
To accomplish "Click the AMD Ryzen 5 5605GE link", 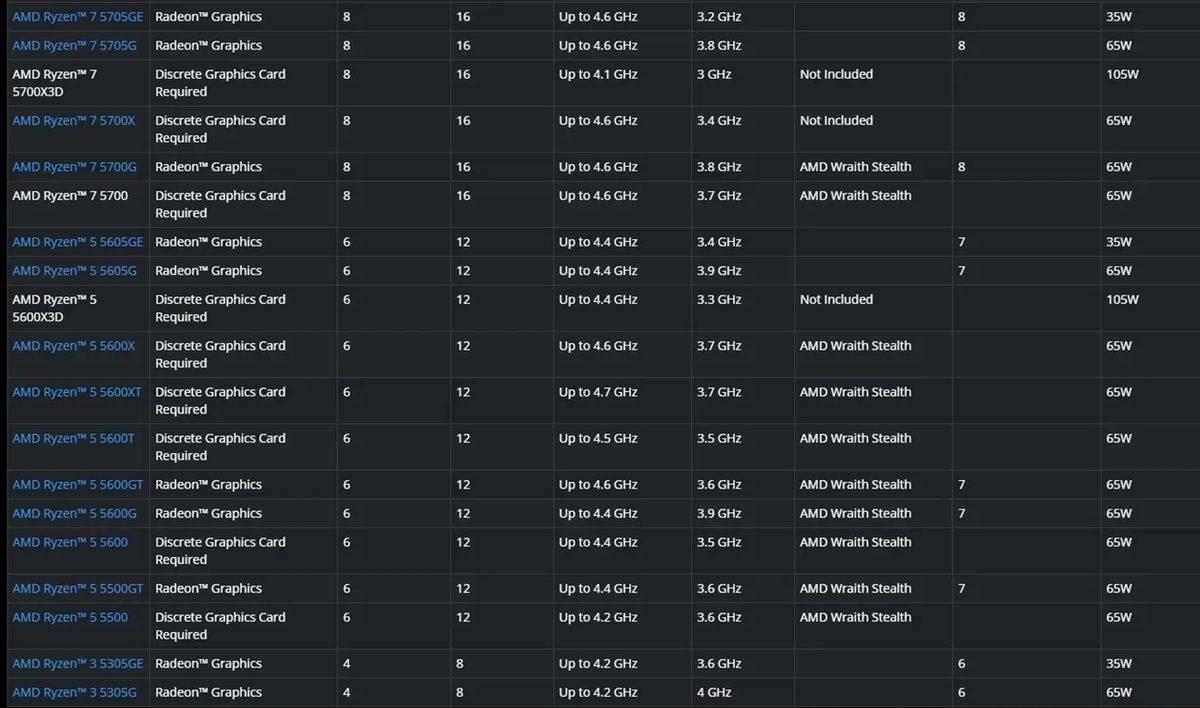I will tap(77, 242).
